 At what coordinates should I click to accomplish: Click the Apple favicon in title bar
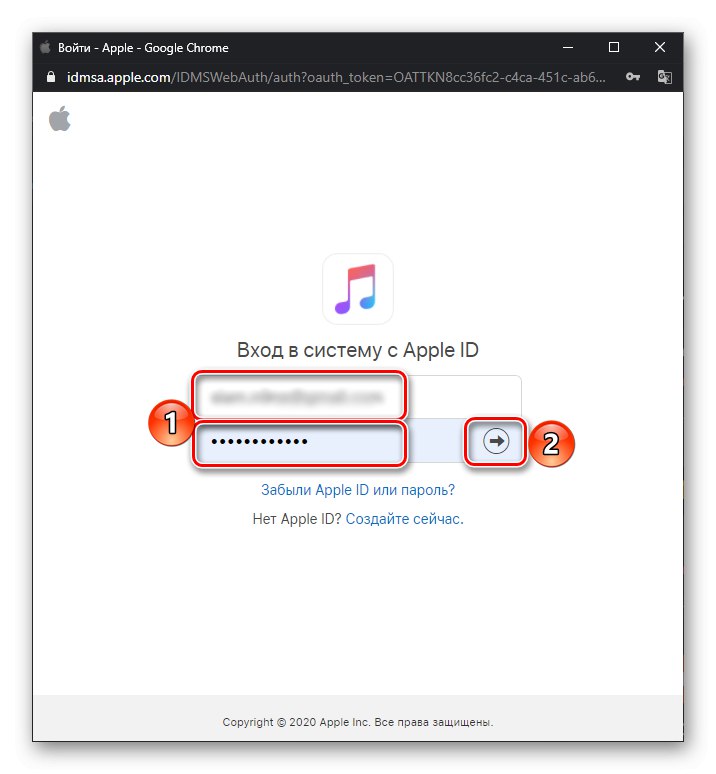click(45, 47)
